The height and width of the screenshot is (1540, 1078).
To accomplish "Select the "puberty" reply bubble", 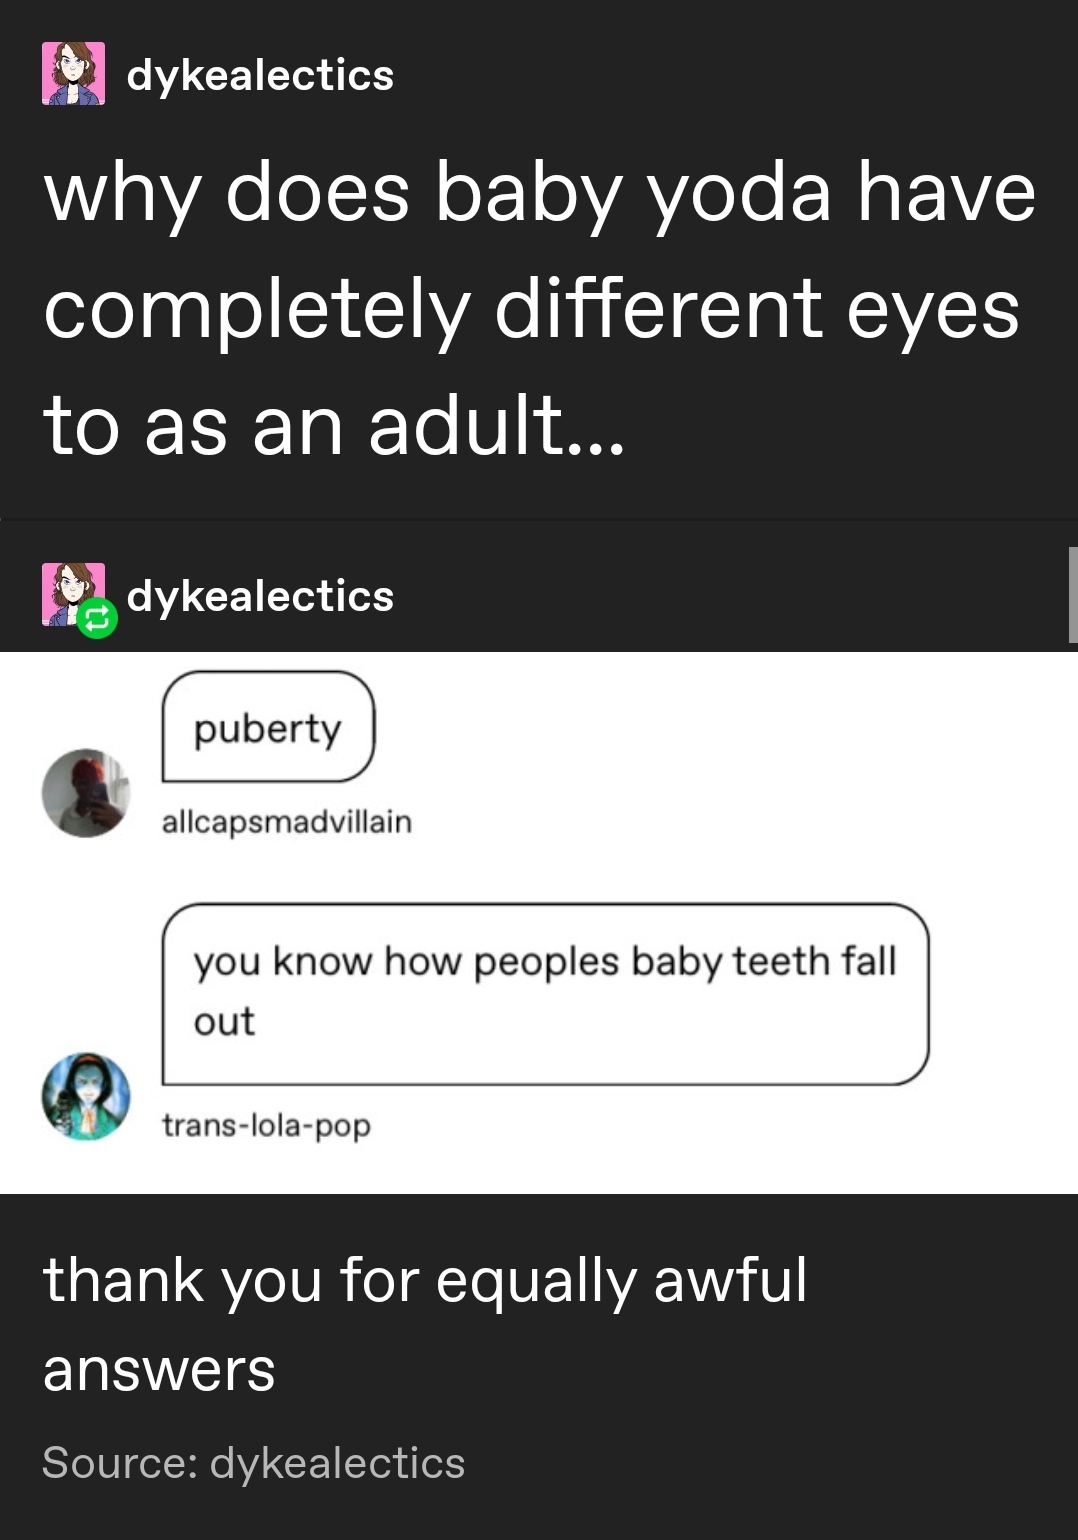I will (268, 727).
